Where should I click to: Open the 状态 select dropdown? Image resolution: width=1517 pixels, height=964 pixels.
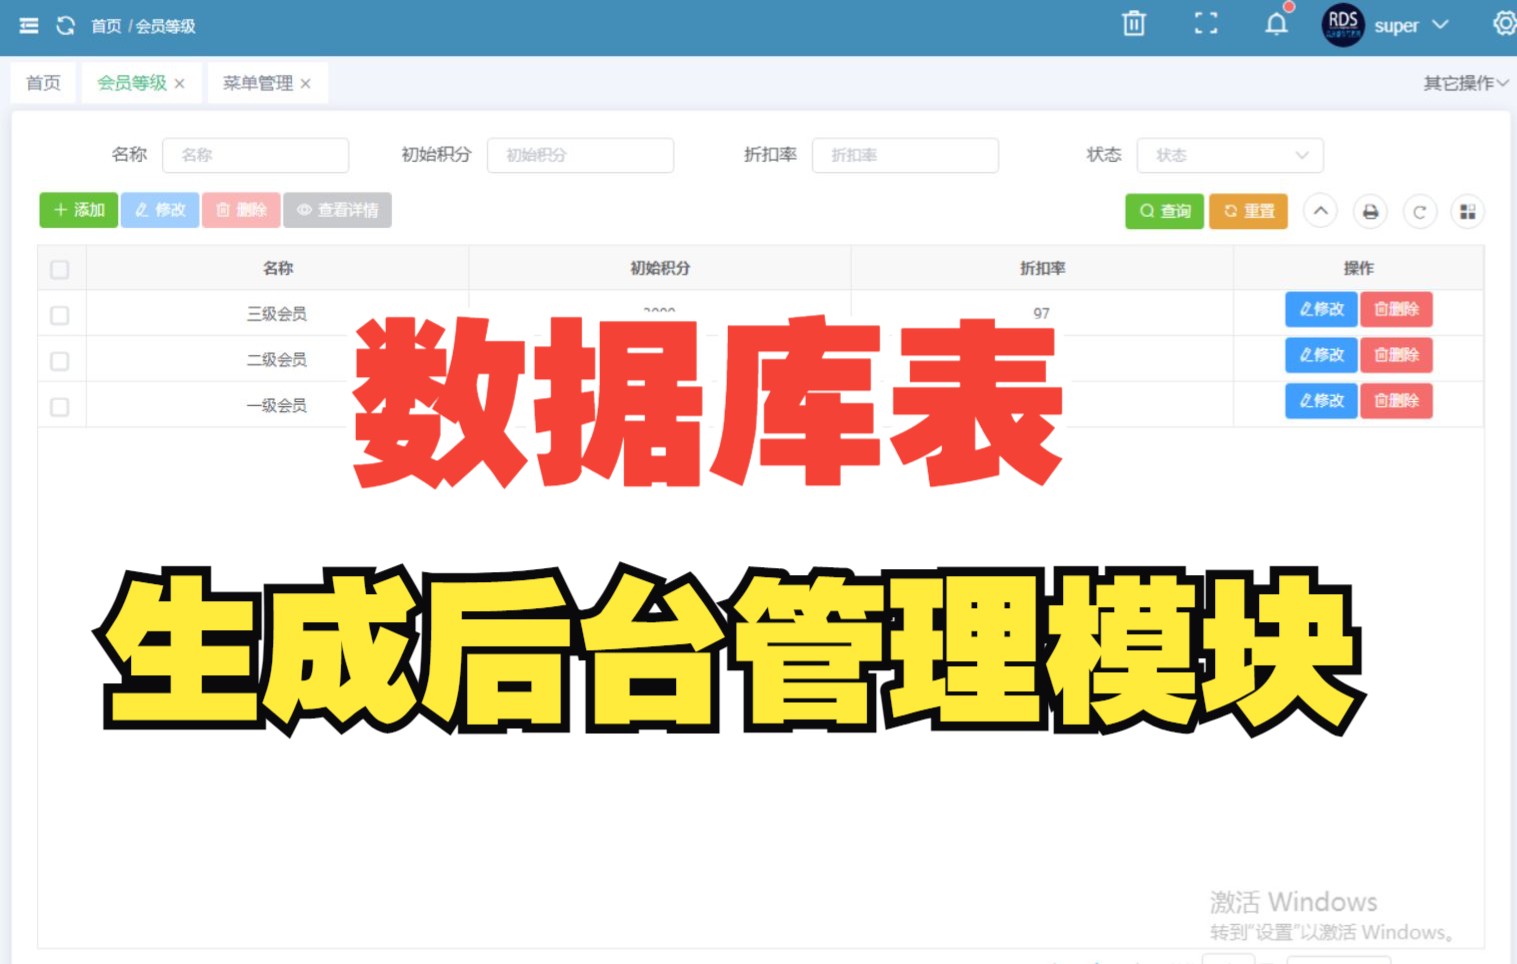coord(1230,155)
